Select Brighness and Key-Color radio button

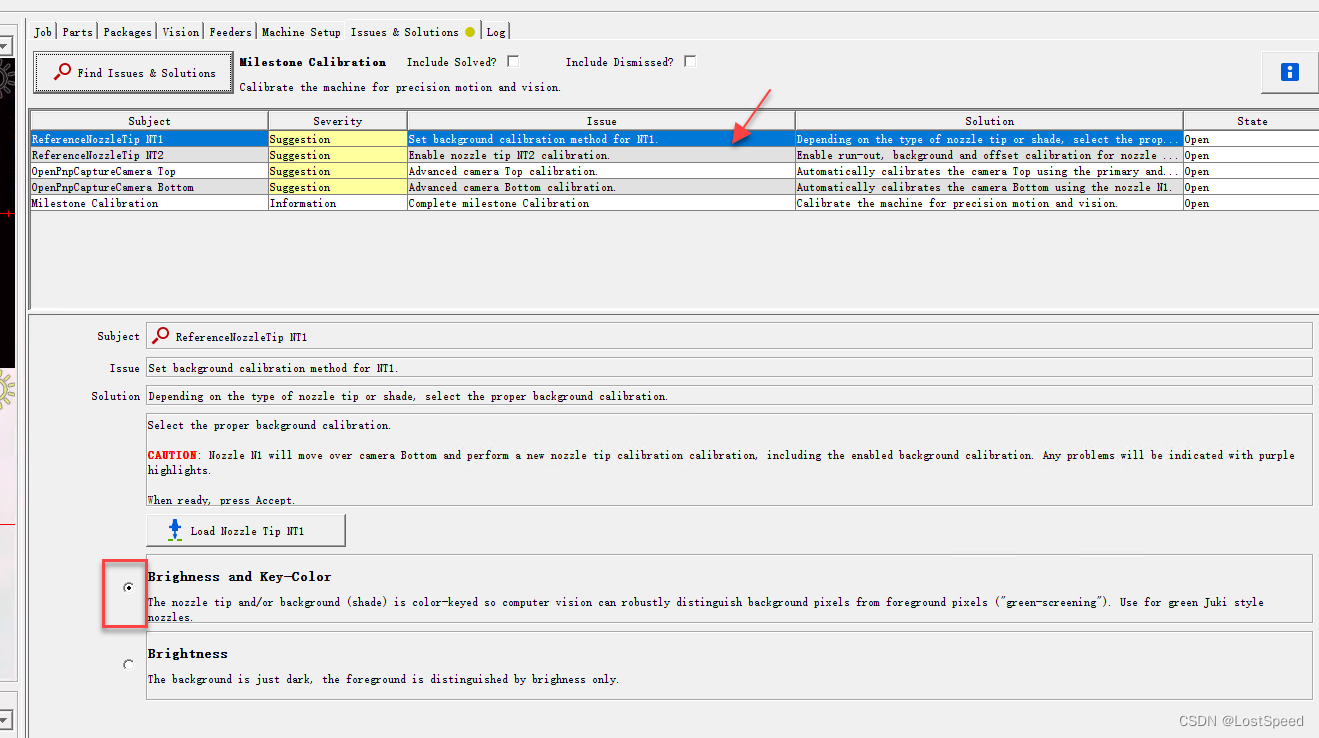128,588
